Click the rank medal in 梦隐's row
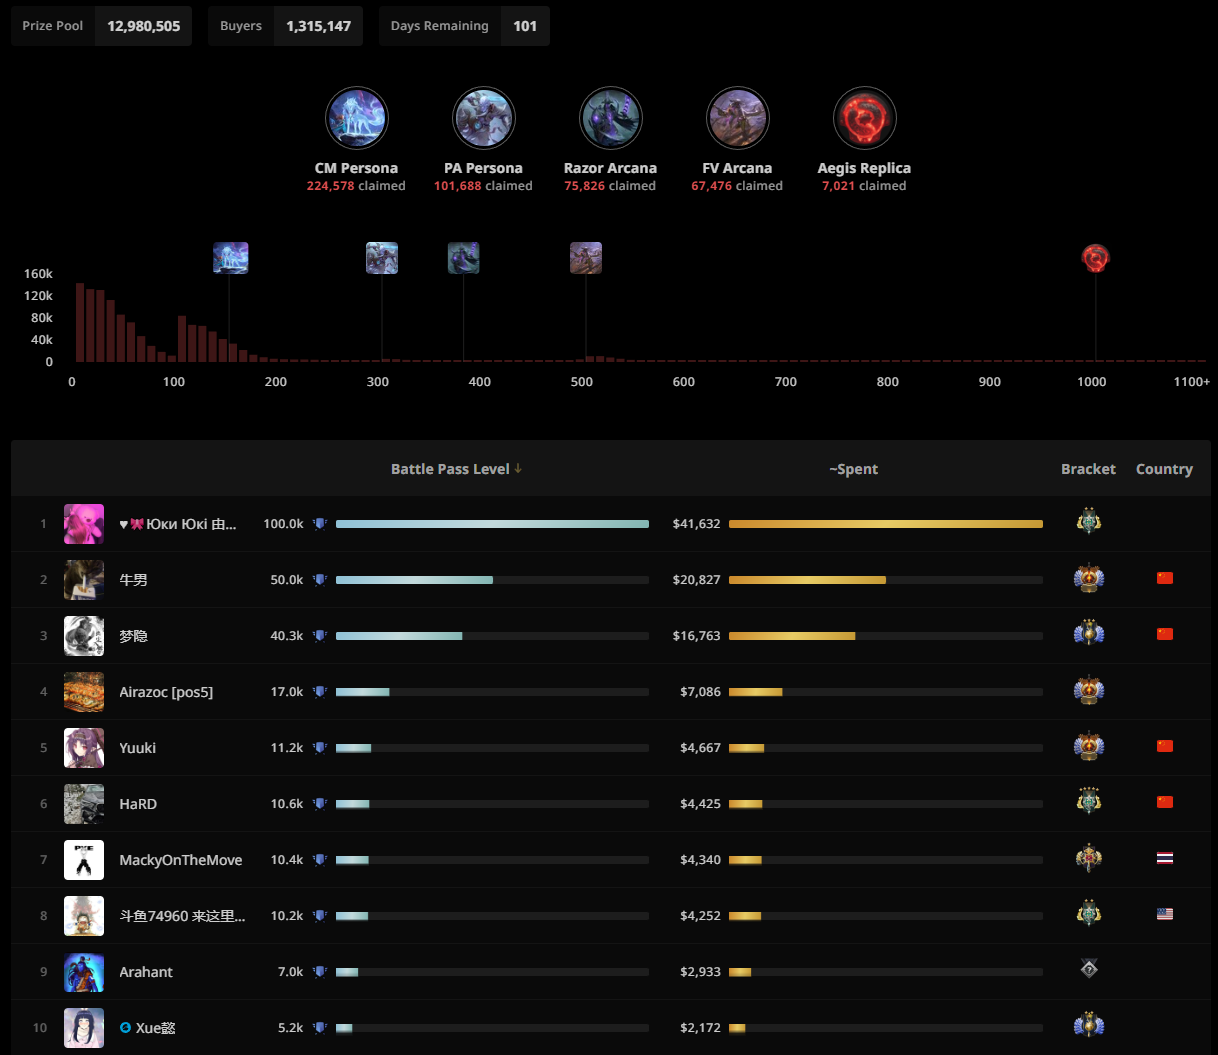 [1089, 634]
